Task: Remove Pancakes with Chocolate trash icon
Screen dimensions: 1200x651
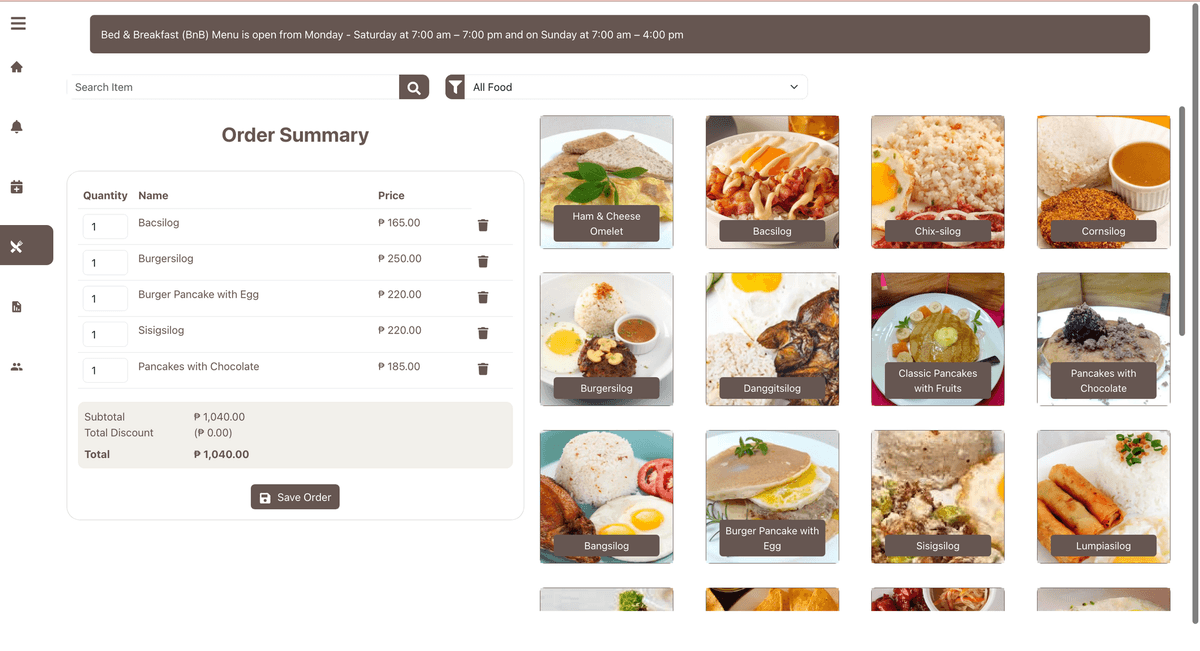Action: pyautogui.click(x=483, y=369)
